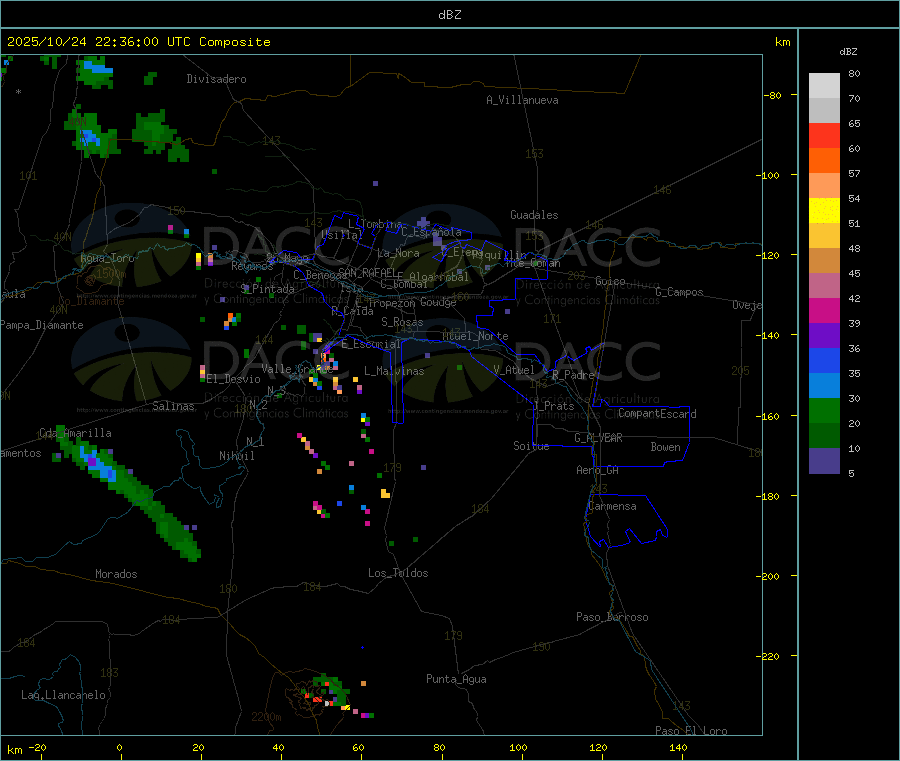Click the Nihuil location label
Screen dimensions: 900x761
pos(237,456)
